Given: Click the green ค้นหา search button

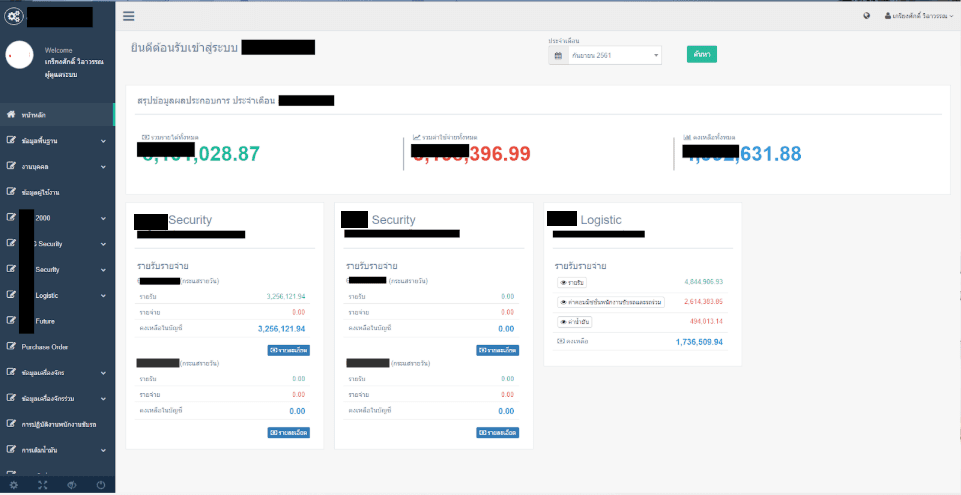Looking at the screenshot, I should (701, 55).
